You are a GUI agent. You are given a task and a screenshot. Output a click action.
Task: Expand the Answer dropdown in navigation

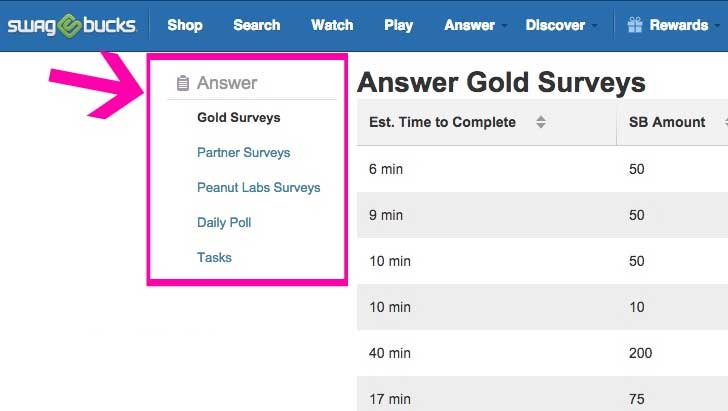[x=475, y=25]
